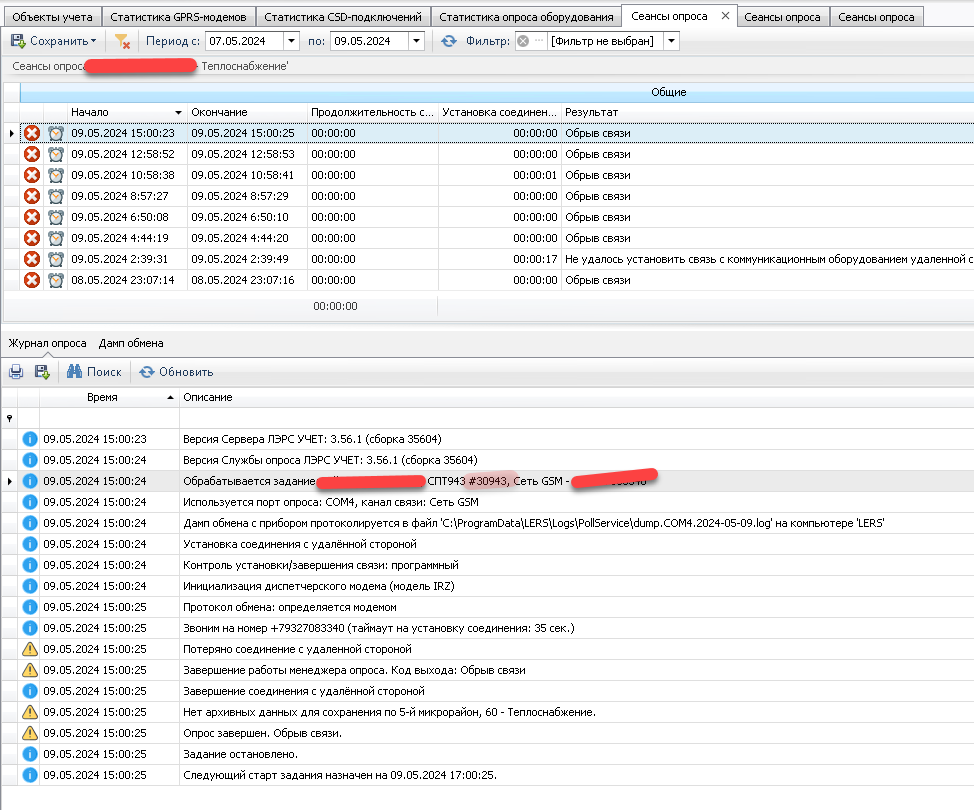
Task: Sort by Результат column header
Action: [768, 112]
